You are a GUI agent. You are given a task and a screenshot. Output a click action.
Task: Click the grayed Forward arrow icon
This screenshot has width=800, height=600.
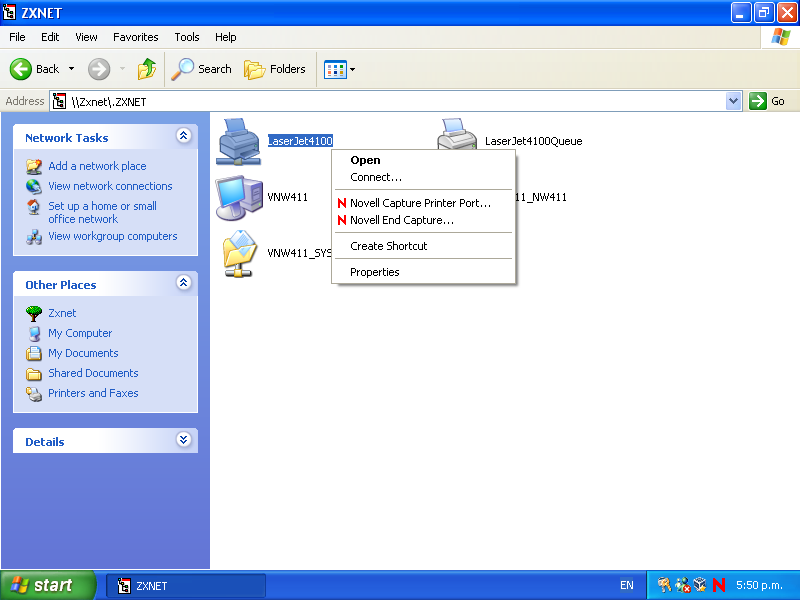(98, 69)
